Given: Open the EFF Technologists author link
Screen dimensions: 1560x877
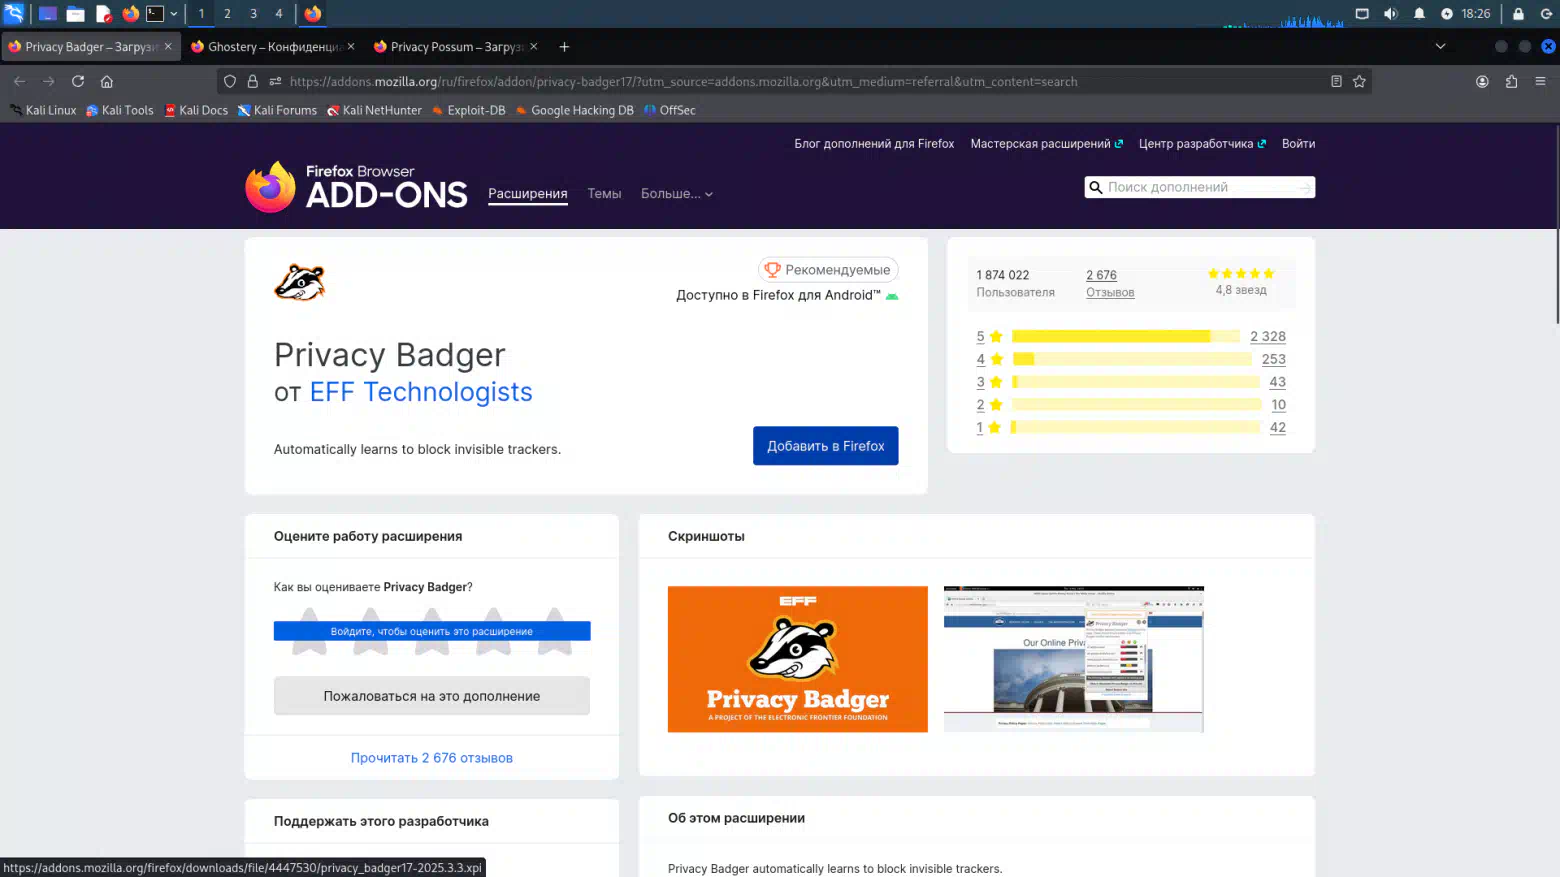Looking at the screenshot, I should click(421, 392).
